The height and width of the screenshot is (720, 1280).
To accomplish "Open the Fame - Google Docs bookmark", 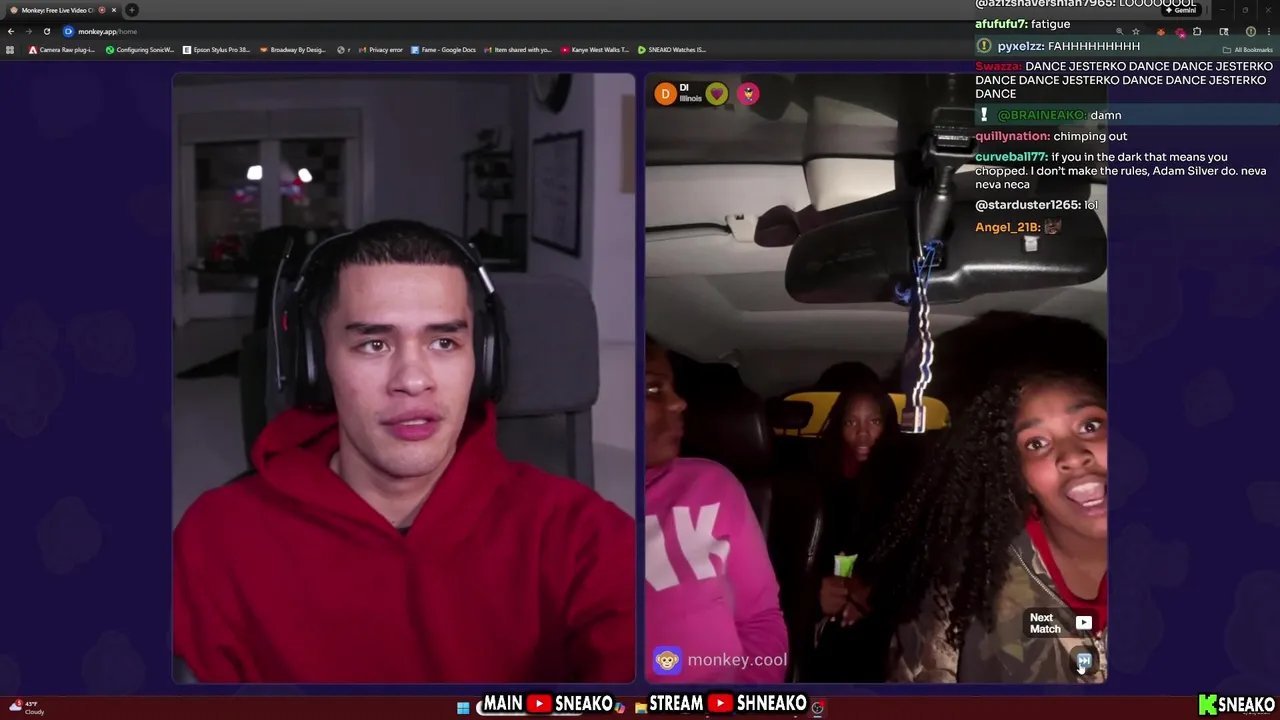I will click(443, 49).
